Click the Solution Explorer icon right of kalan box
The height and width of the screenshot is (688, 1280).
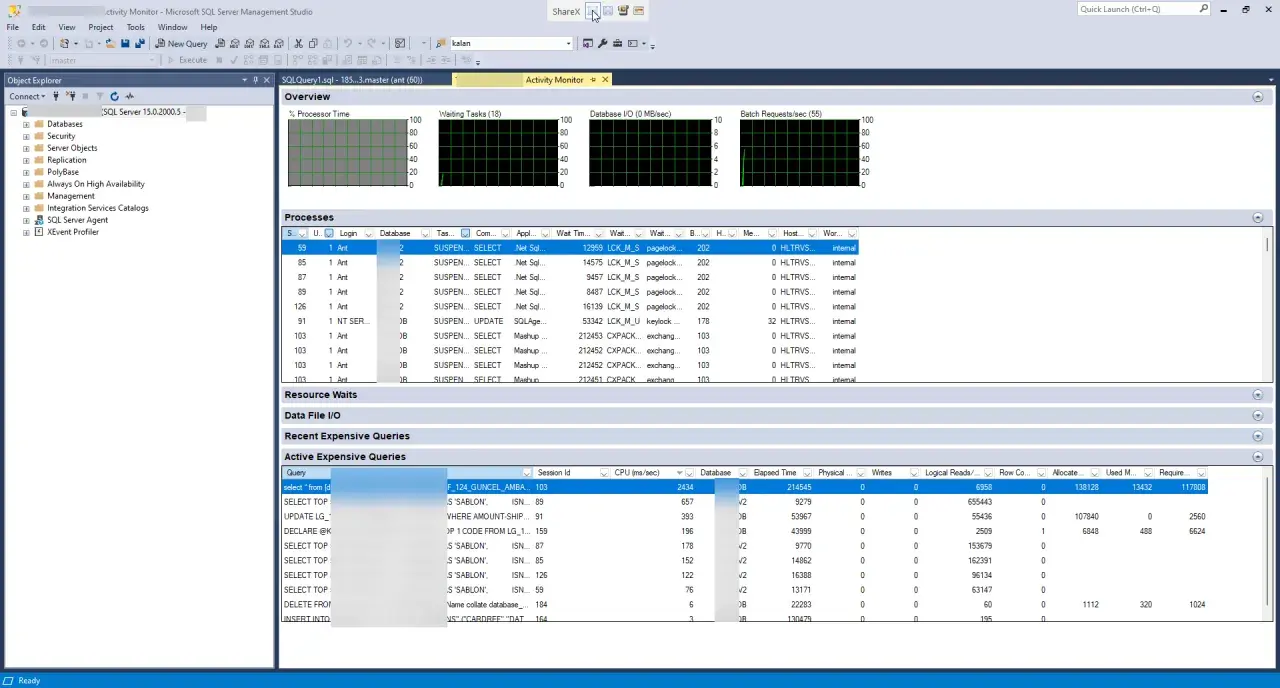coord(587,43)
